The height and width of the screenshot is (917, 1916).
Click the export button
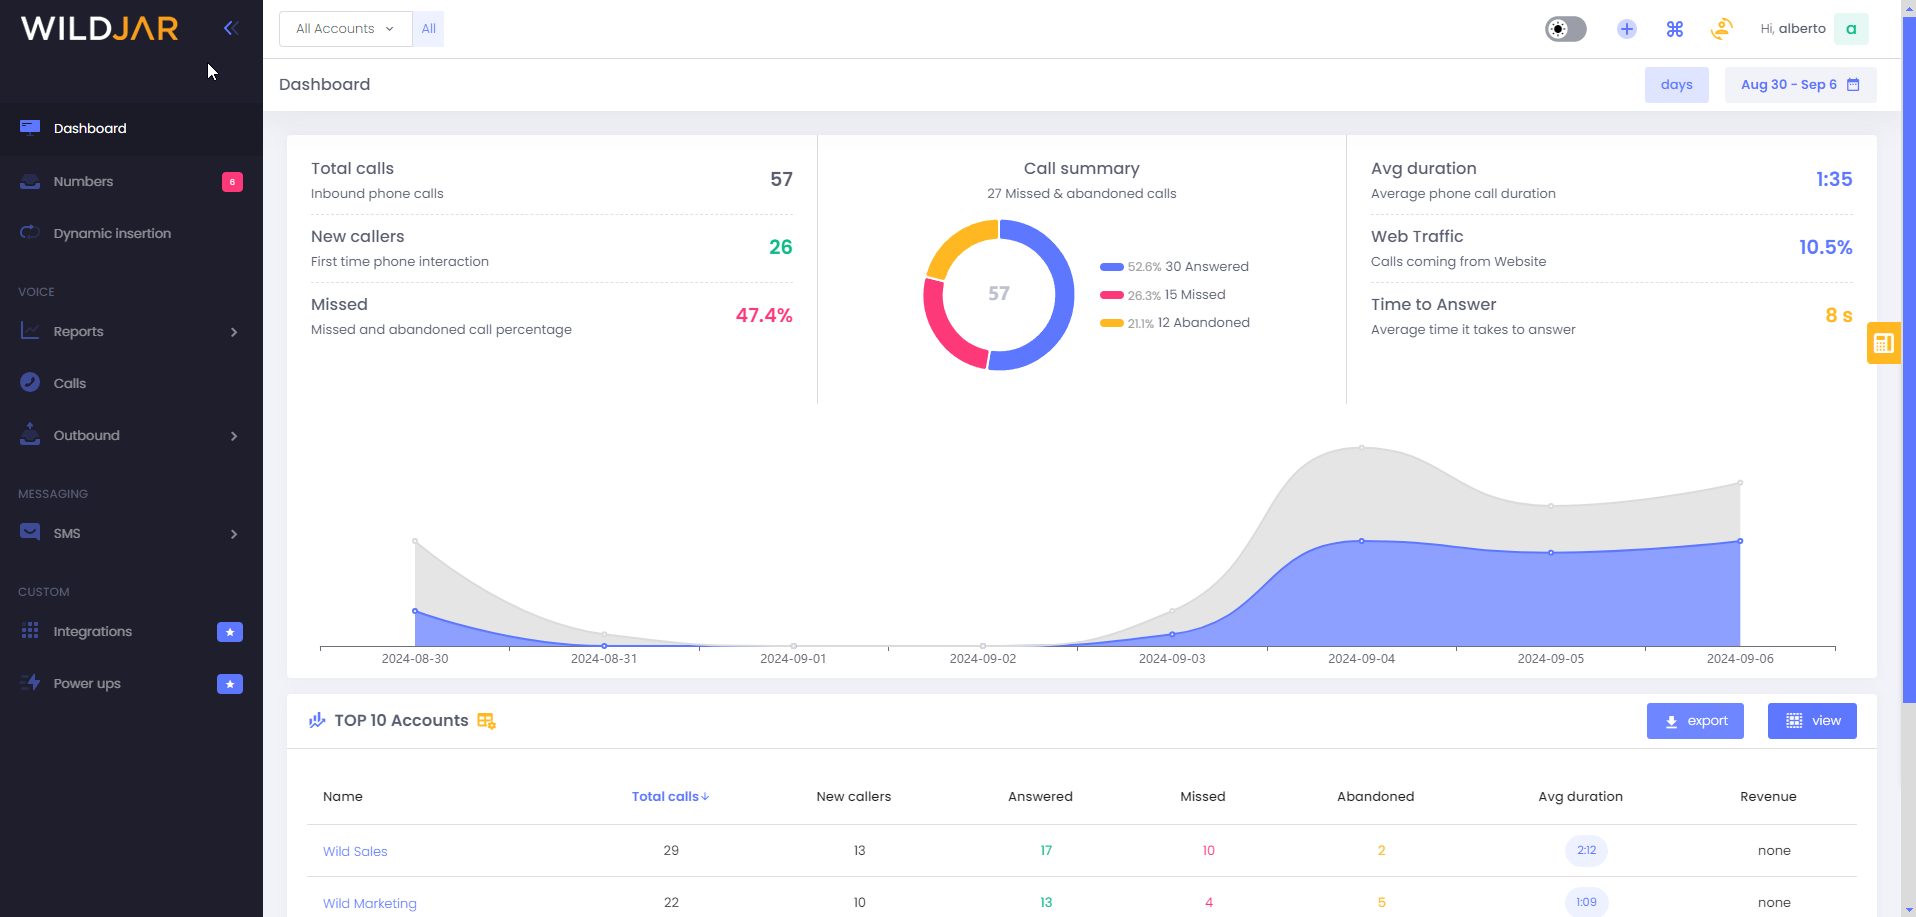[1695, 721]
